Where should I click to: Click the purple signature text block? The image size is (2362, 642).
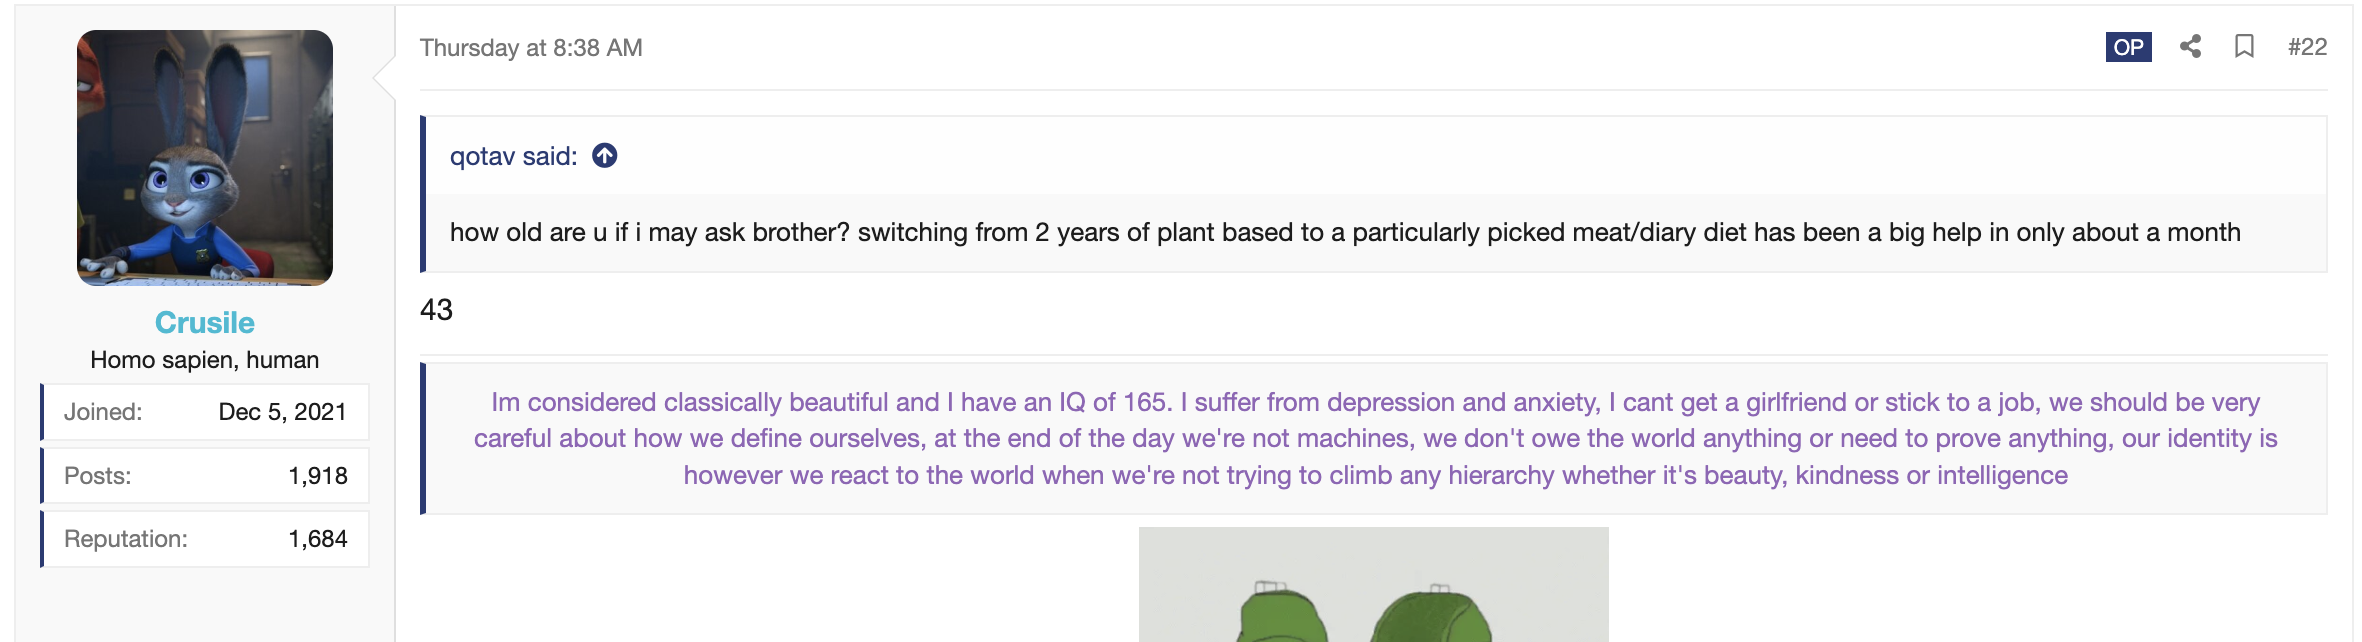pos(1376,438)
